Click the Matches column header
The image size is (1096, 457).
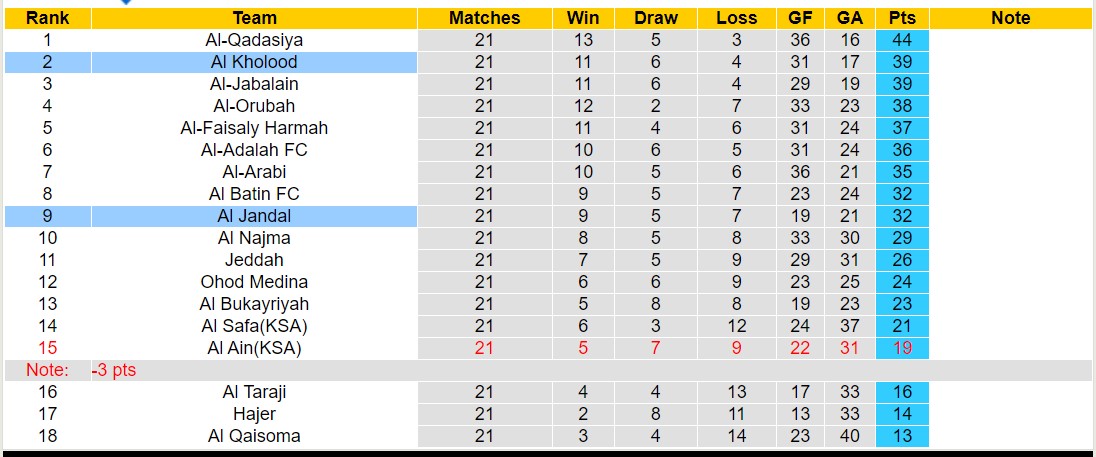coord(484,18)
